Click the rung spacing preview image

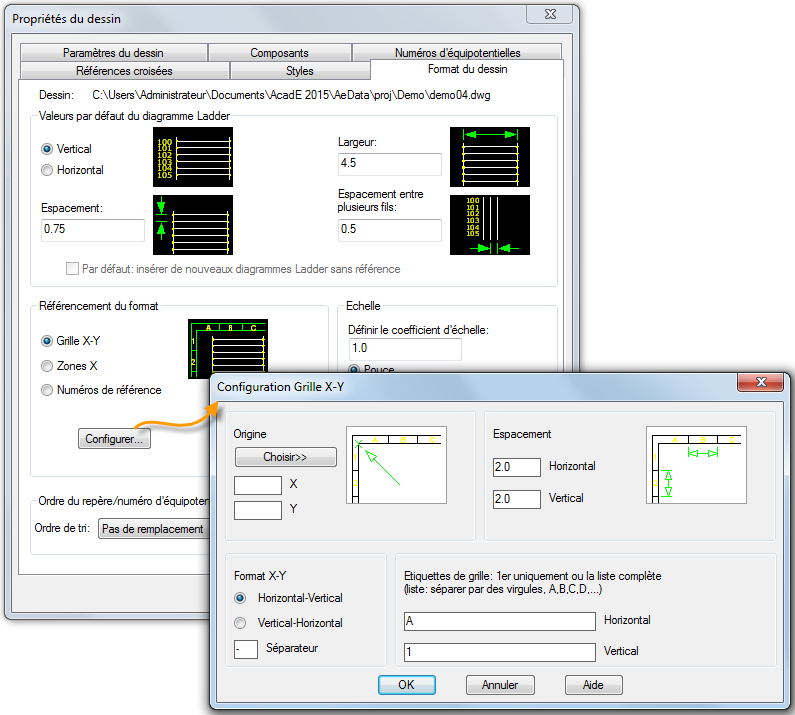click(x=193, y=225)
